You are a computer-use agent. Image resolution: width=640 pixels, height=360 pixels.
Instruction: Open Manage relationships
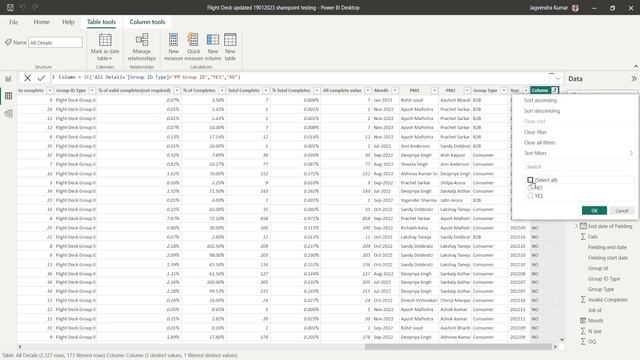click(142, 47)
